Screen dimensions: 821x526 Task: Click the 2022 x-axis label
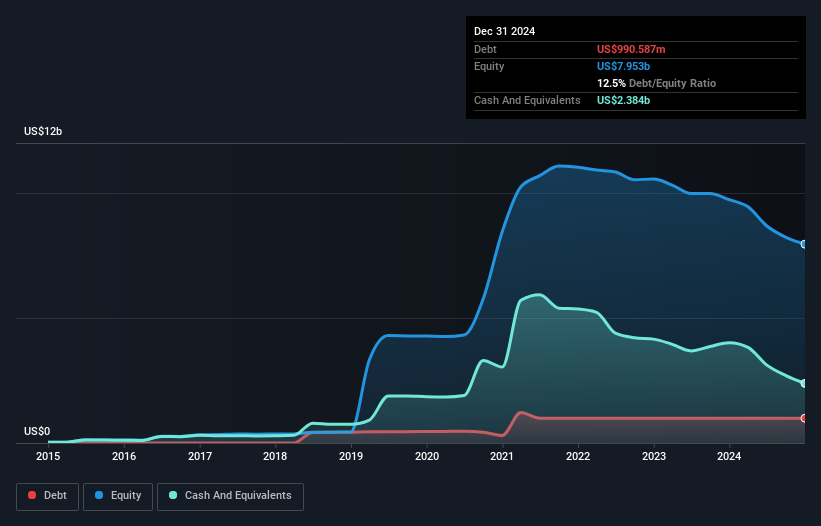click(578, 456)
